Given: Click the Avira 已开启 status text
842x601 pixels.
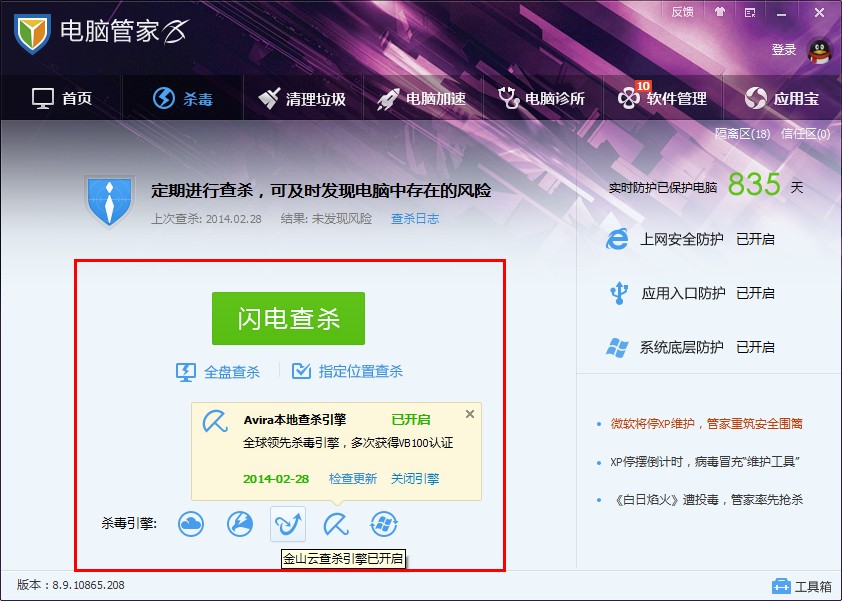Looking at the screenshot, I should tap(411, 419).
